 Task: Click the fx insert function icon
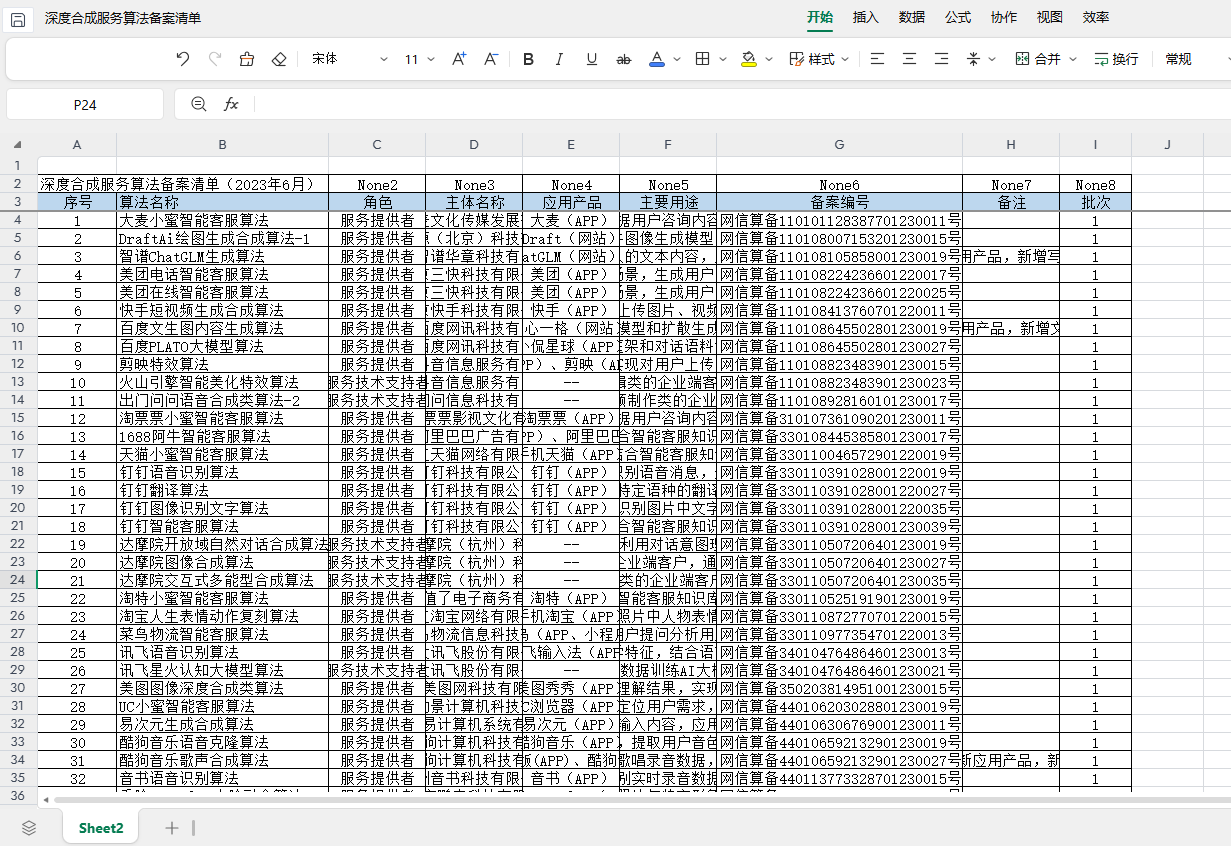tap(231, 104)
